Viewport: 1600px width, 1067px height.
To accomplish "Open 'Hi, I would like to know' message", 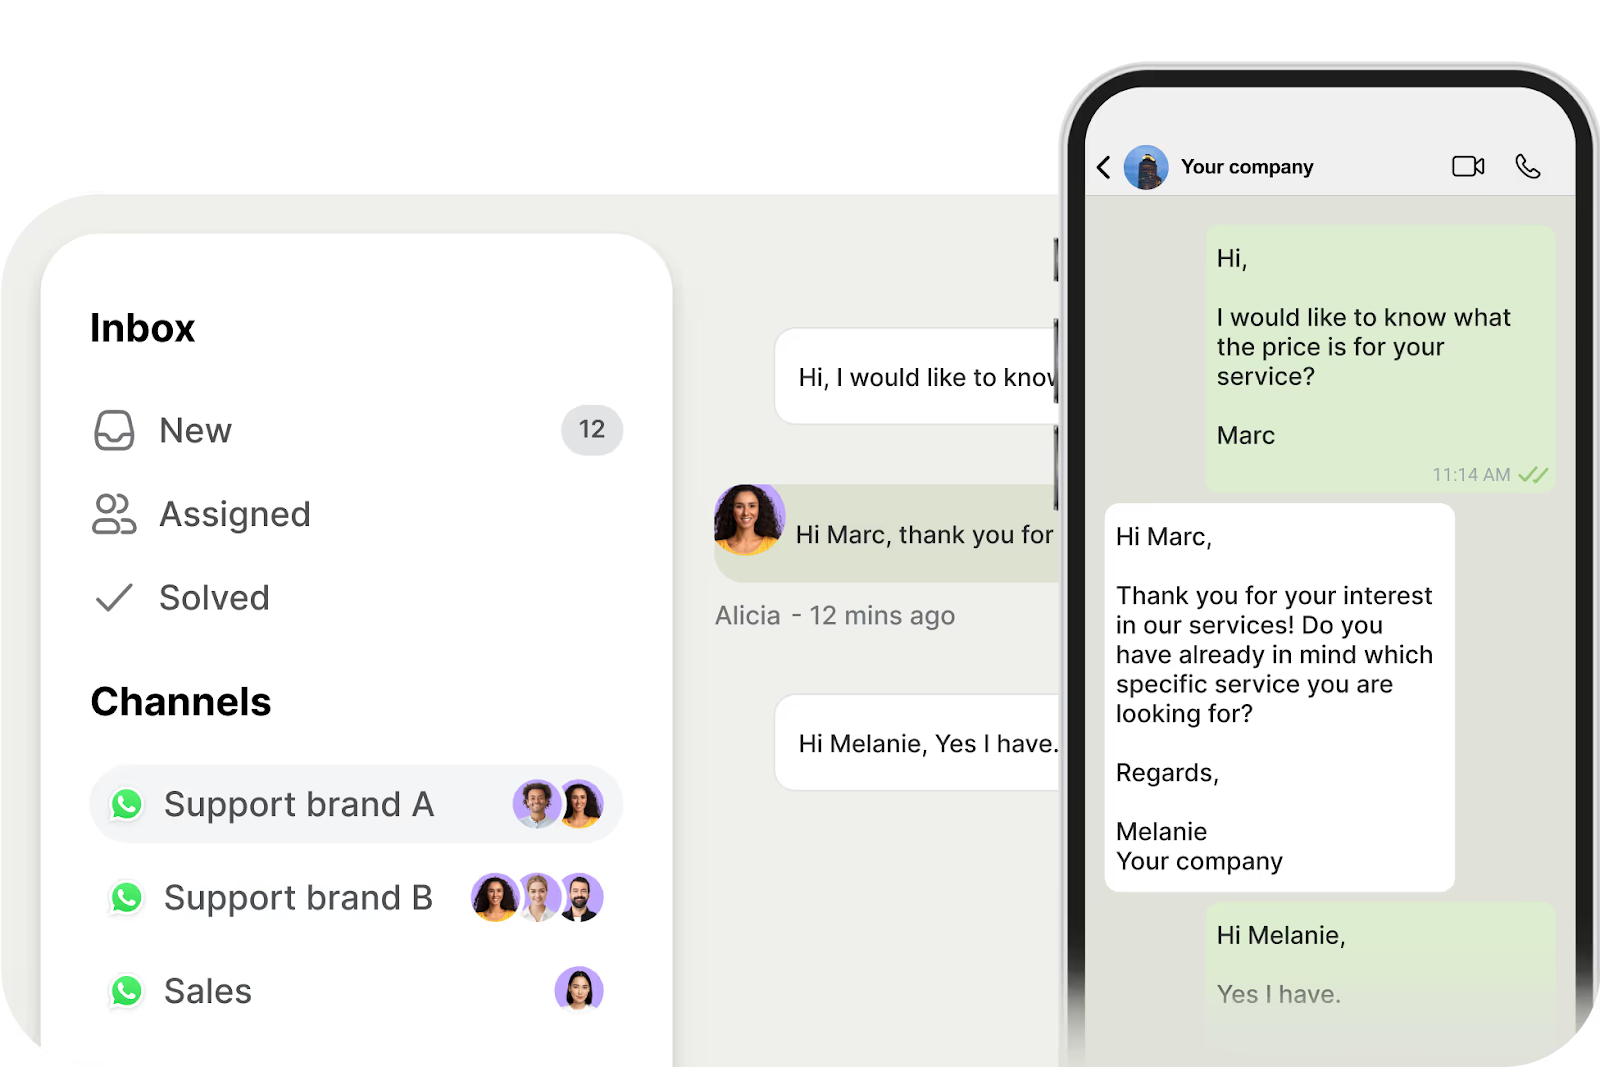I will tap(917, 377).
